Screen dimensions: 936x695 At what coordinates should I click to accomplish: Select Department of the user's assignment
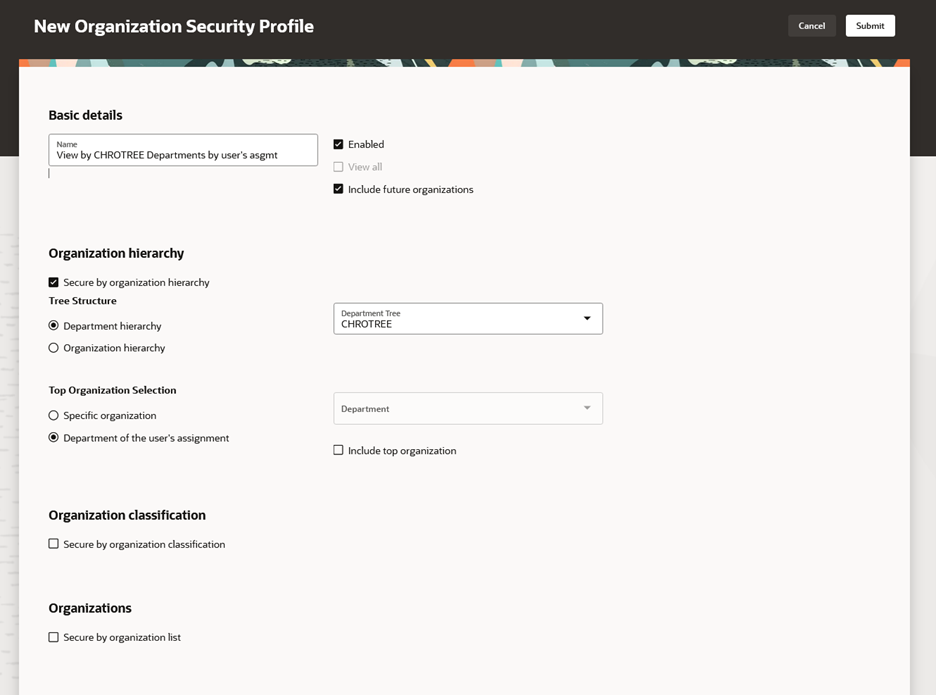point(54,438)
